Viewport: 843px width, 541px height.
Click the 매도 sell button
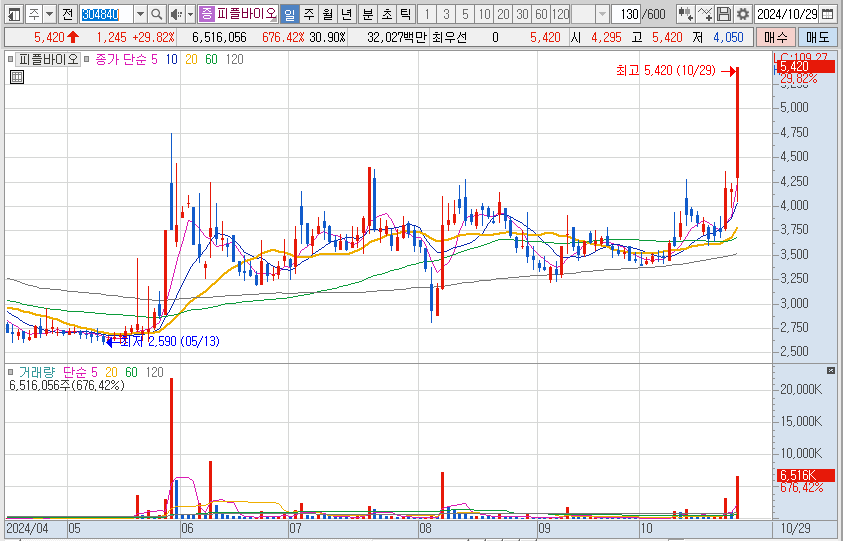[x=817, y=38]
